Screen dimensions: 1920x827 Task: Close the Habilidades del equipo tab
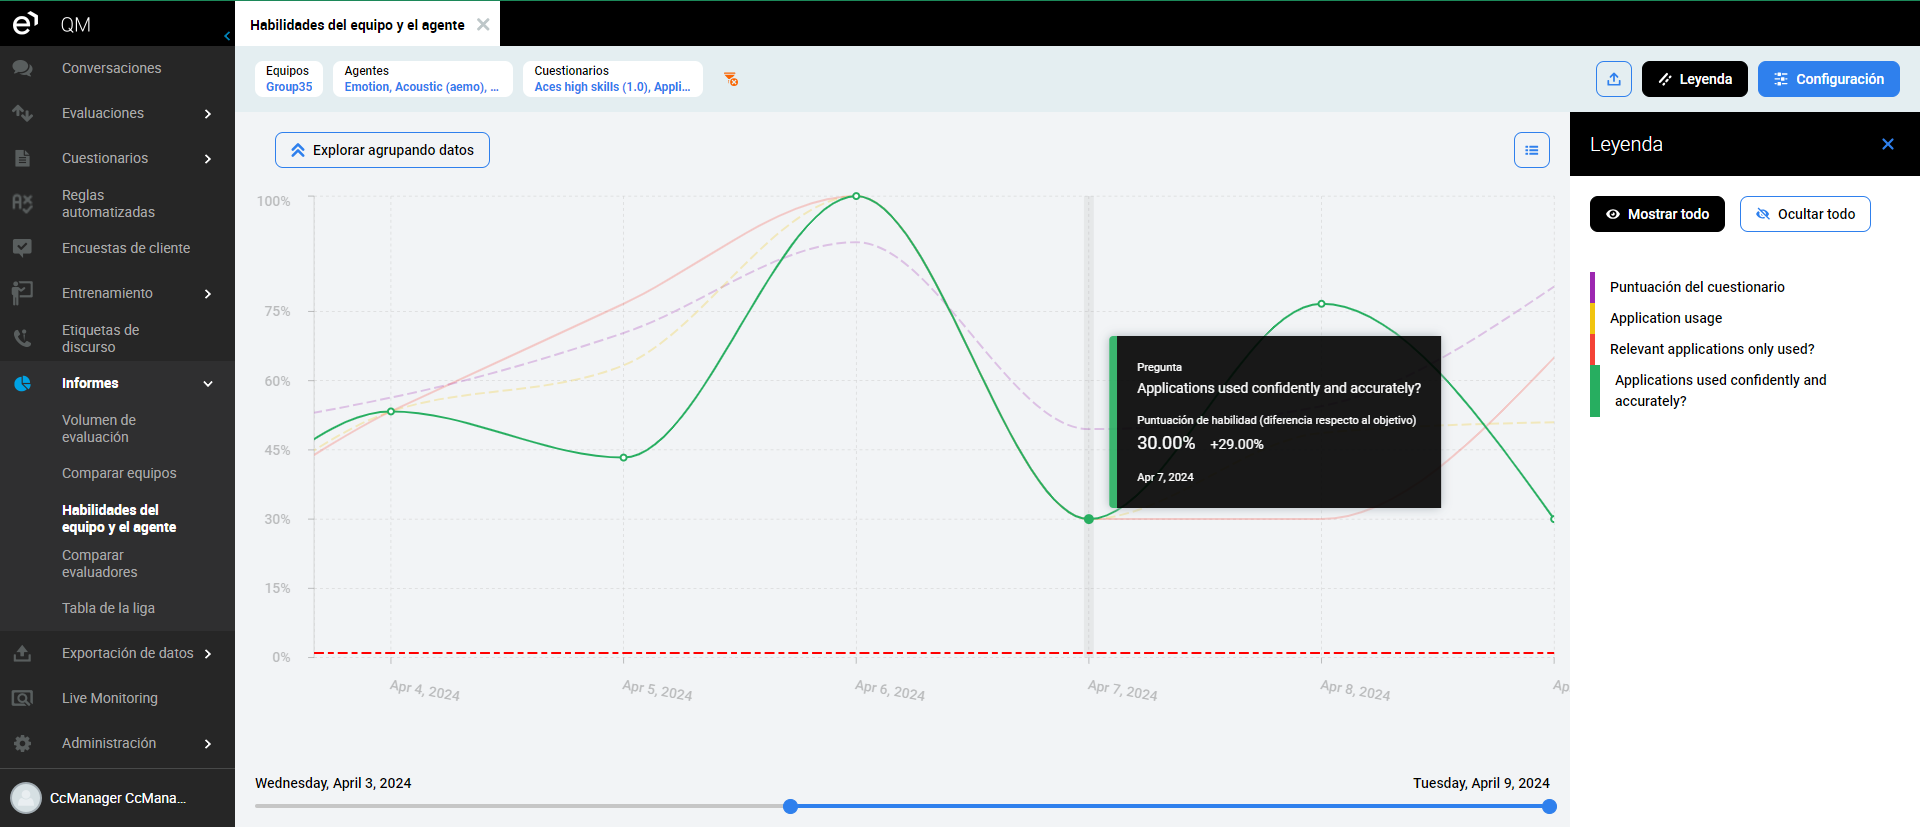(x=483, y=24)
